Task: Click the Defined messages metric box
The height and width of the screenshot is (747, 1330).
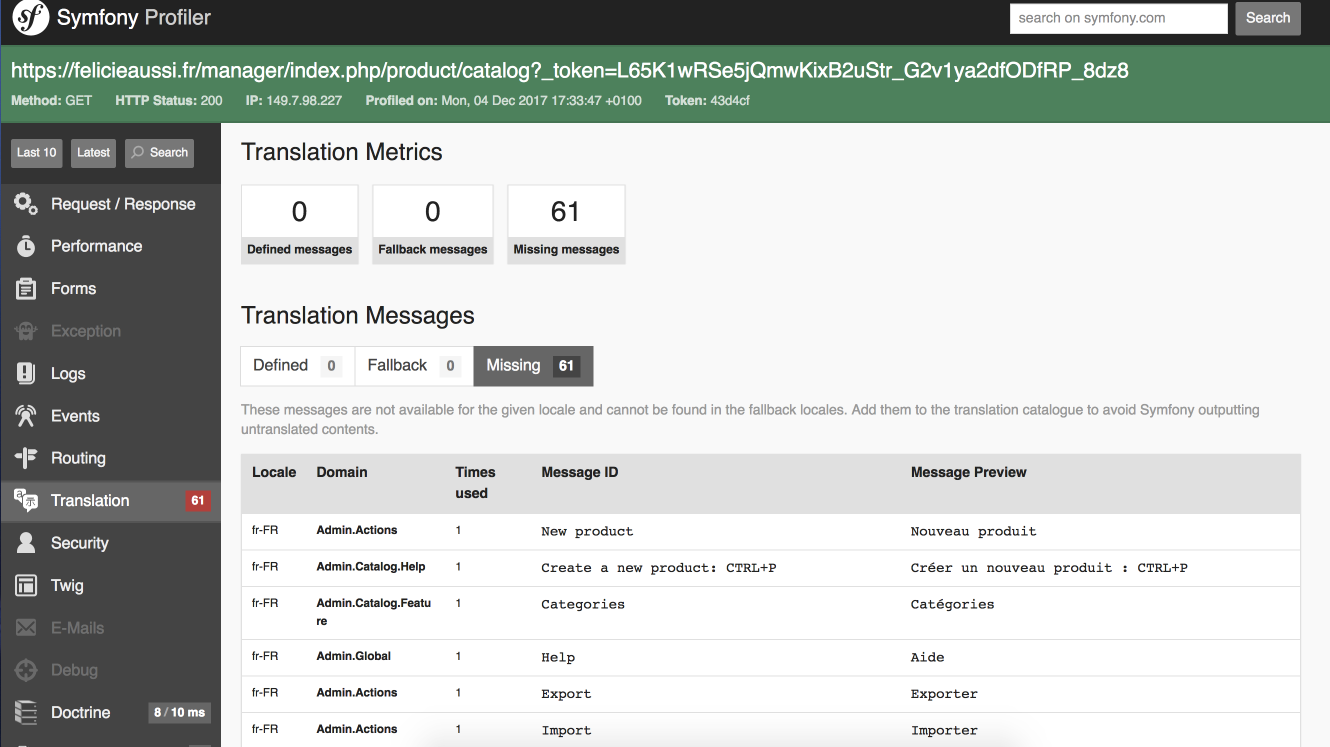Action: click(x=300, y=224)
